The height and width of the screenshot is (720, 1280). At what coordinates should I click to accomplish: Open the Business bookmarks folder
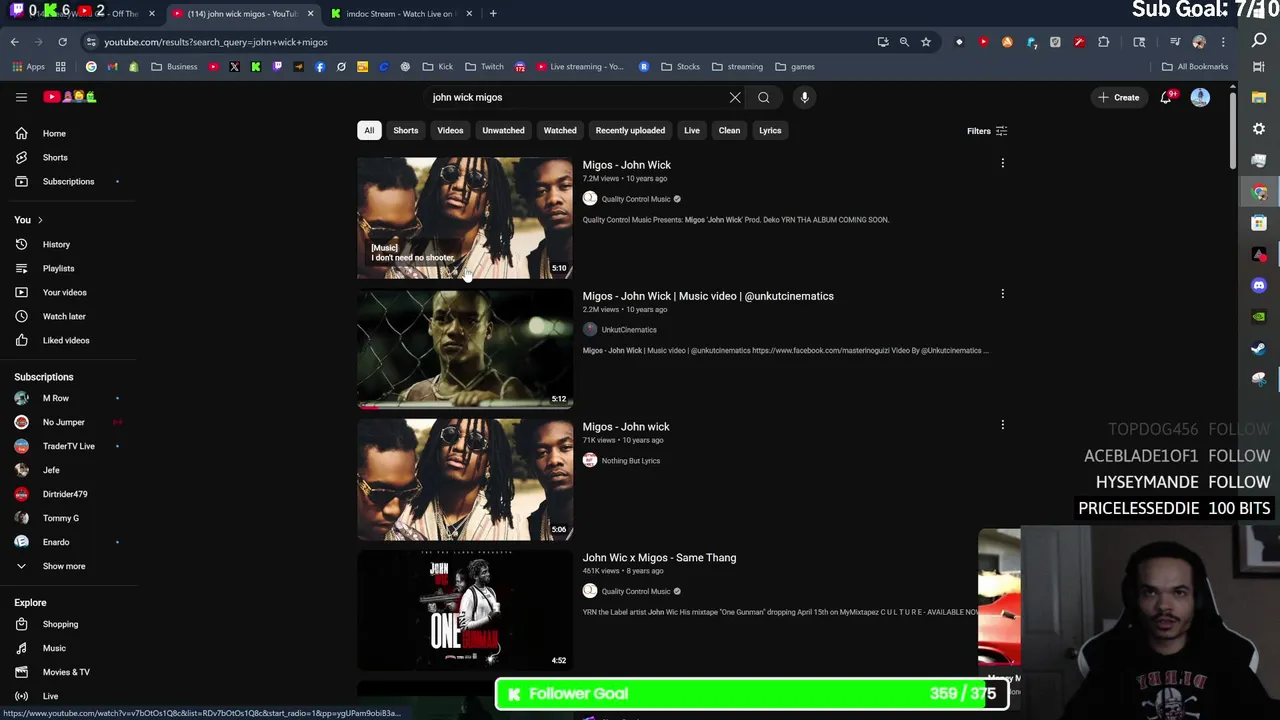[174, 67]
